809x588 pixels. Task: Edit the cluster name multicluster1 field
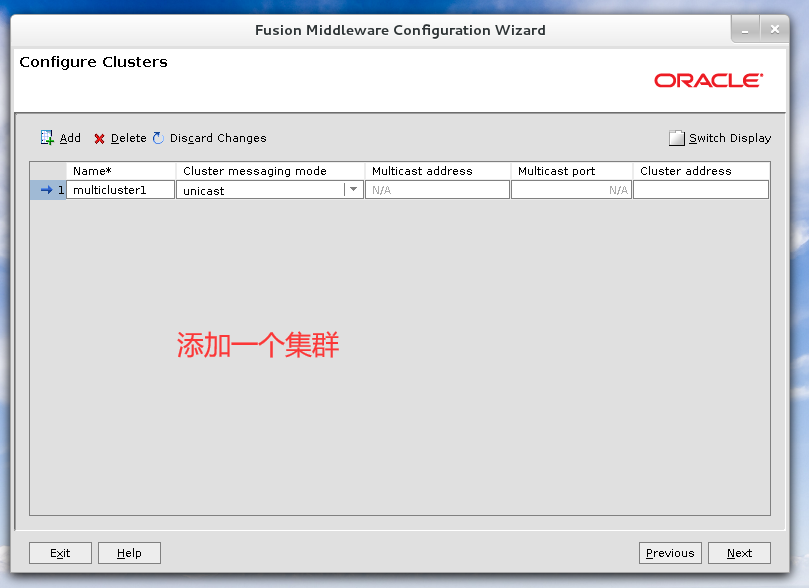click(121, 190)
